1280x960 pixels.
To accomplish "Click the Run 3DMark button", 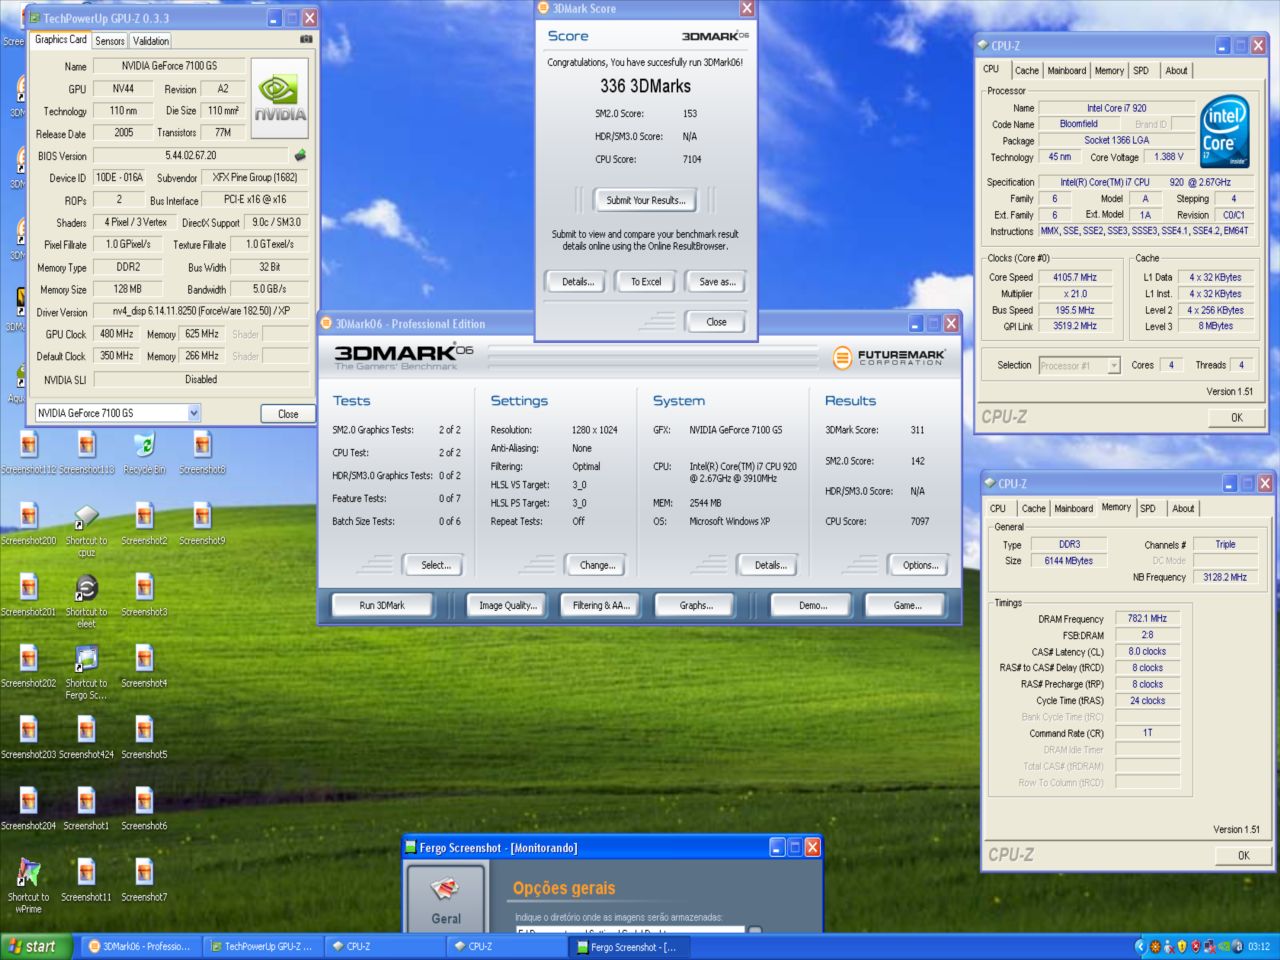I will pyautogui.click(x=382, y=606).
